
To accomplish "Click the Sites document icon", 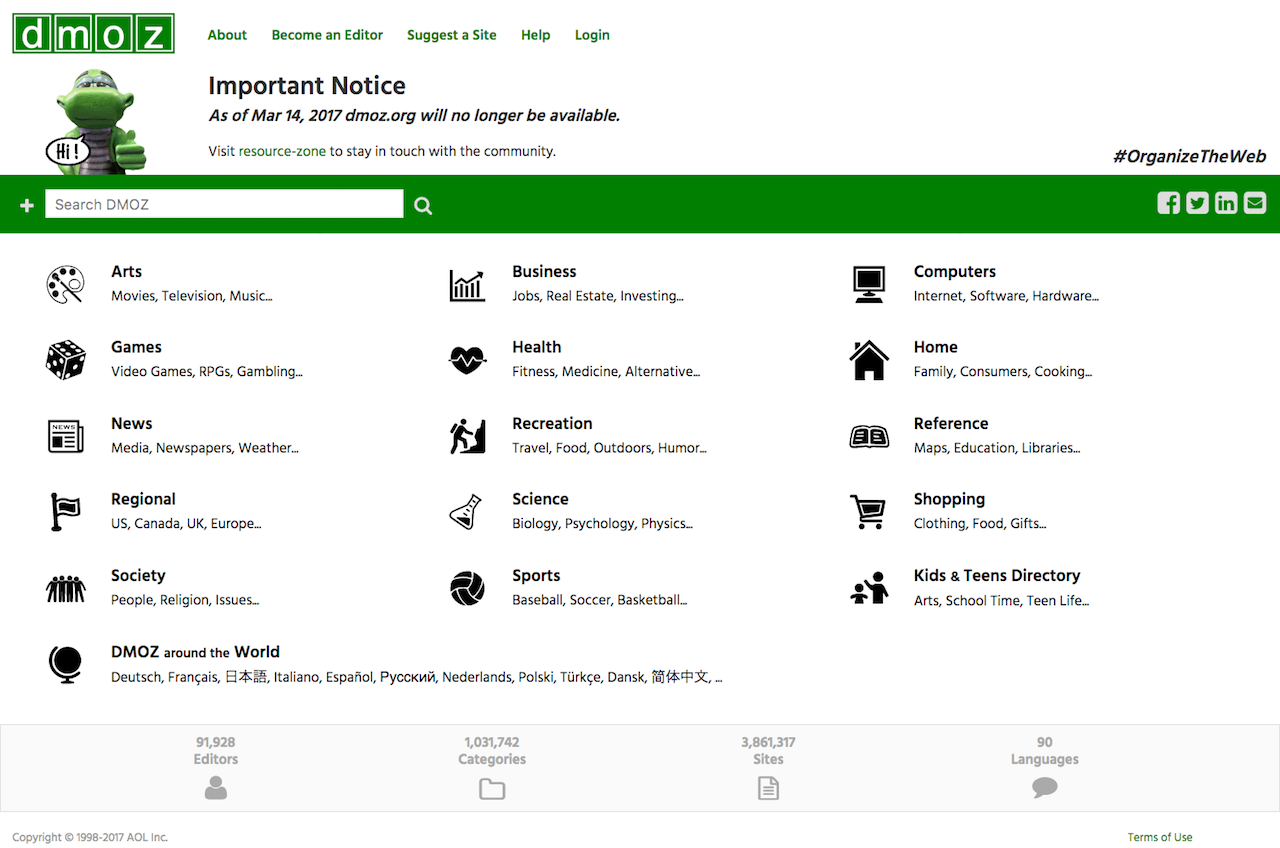I will (768, 788).
